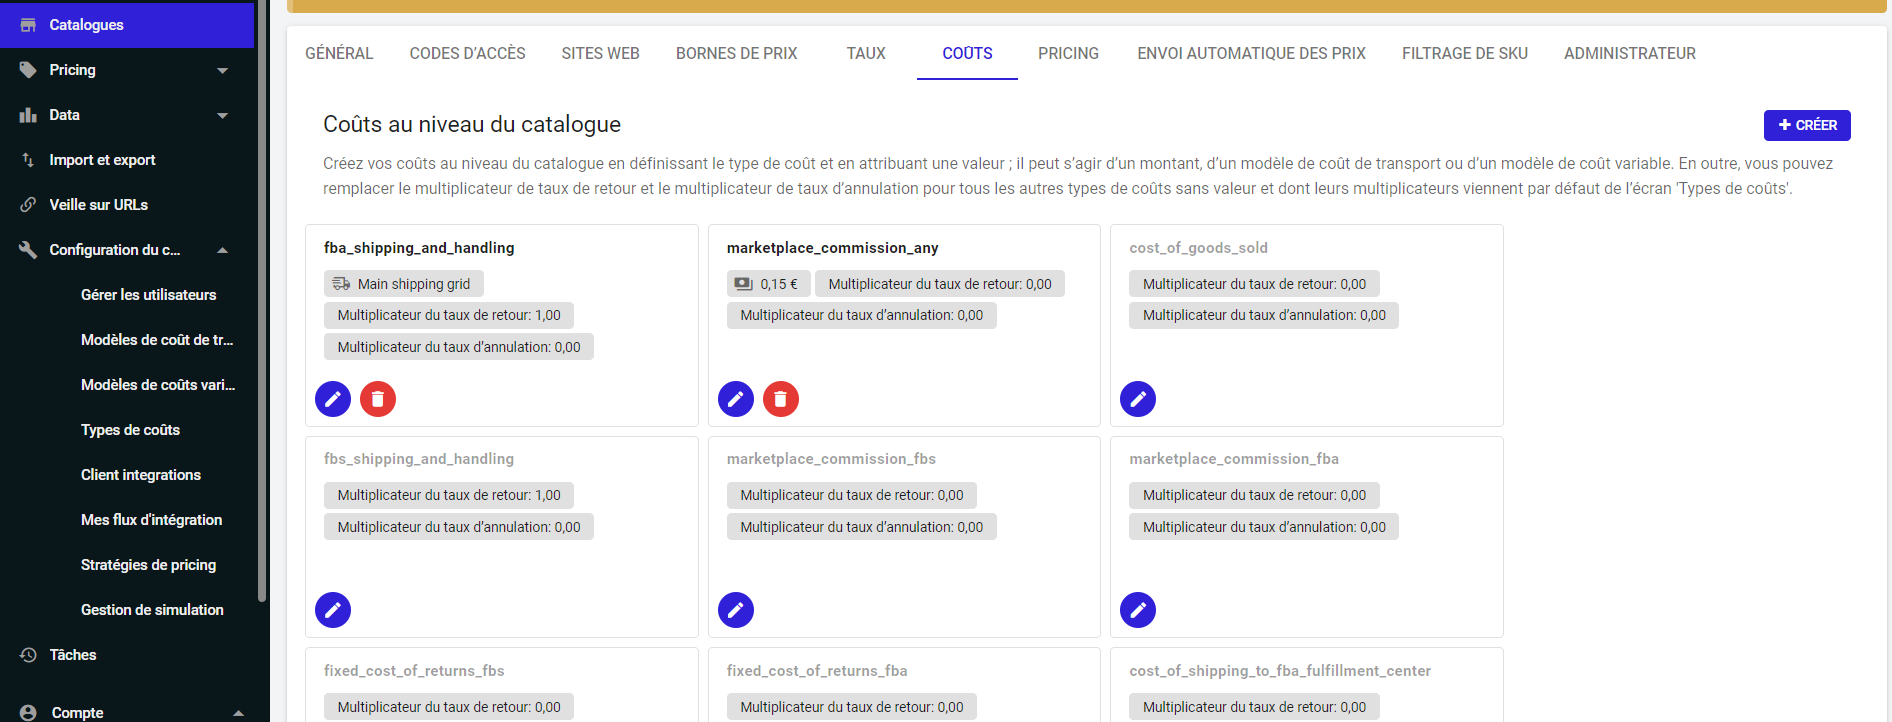This screenshot has height=722, width=1892.
Task: Edit the marketplace_commission_any cost
Action: pos(736,399)
